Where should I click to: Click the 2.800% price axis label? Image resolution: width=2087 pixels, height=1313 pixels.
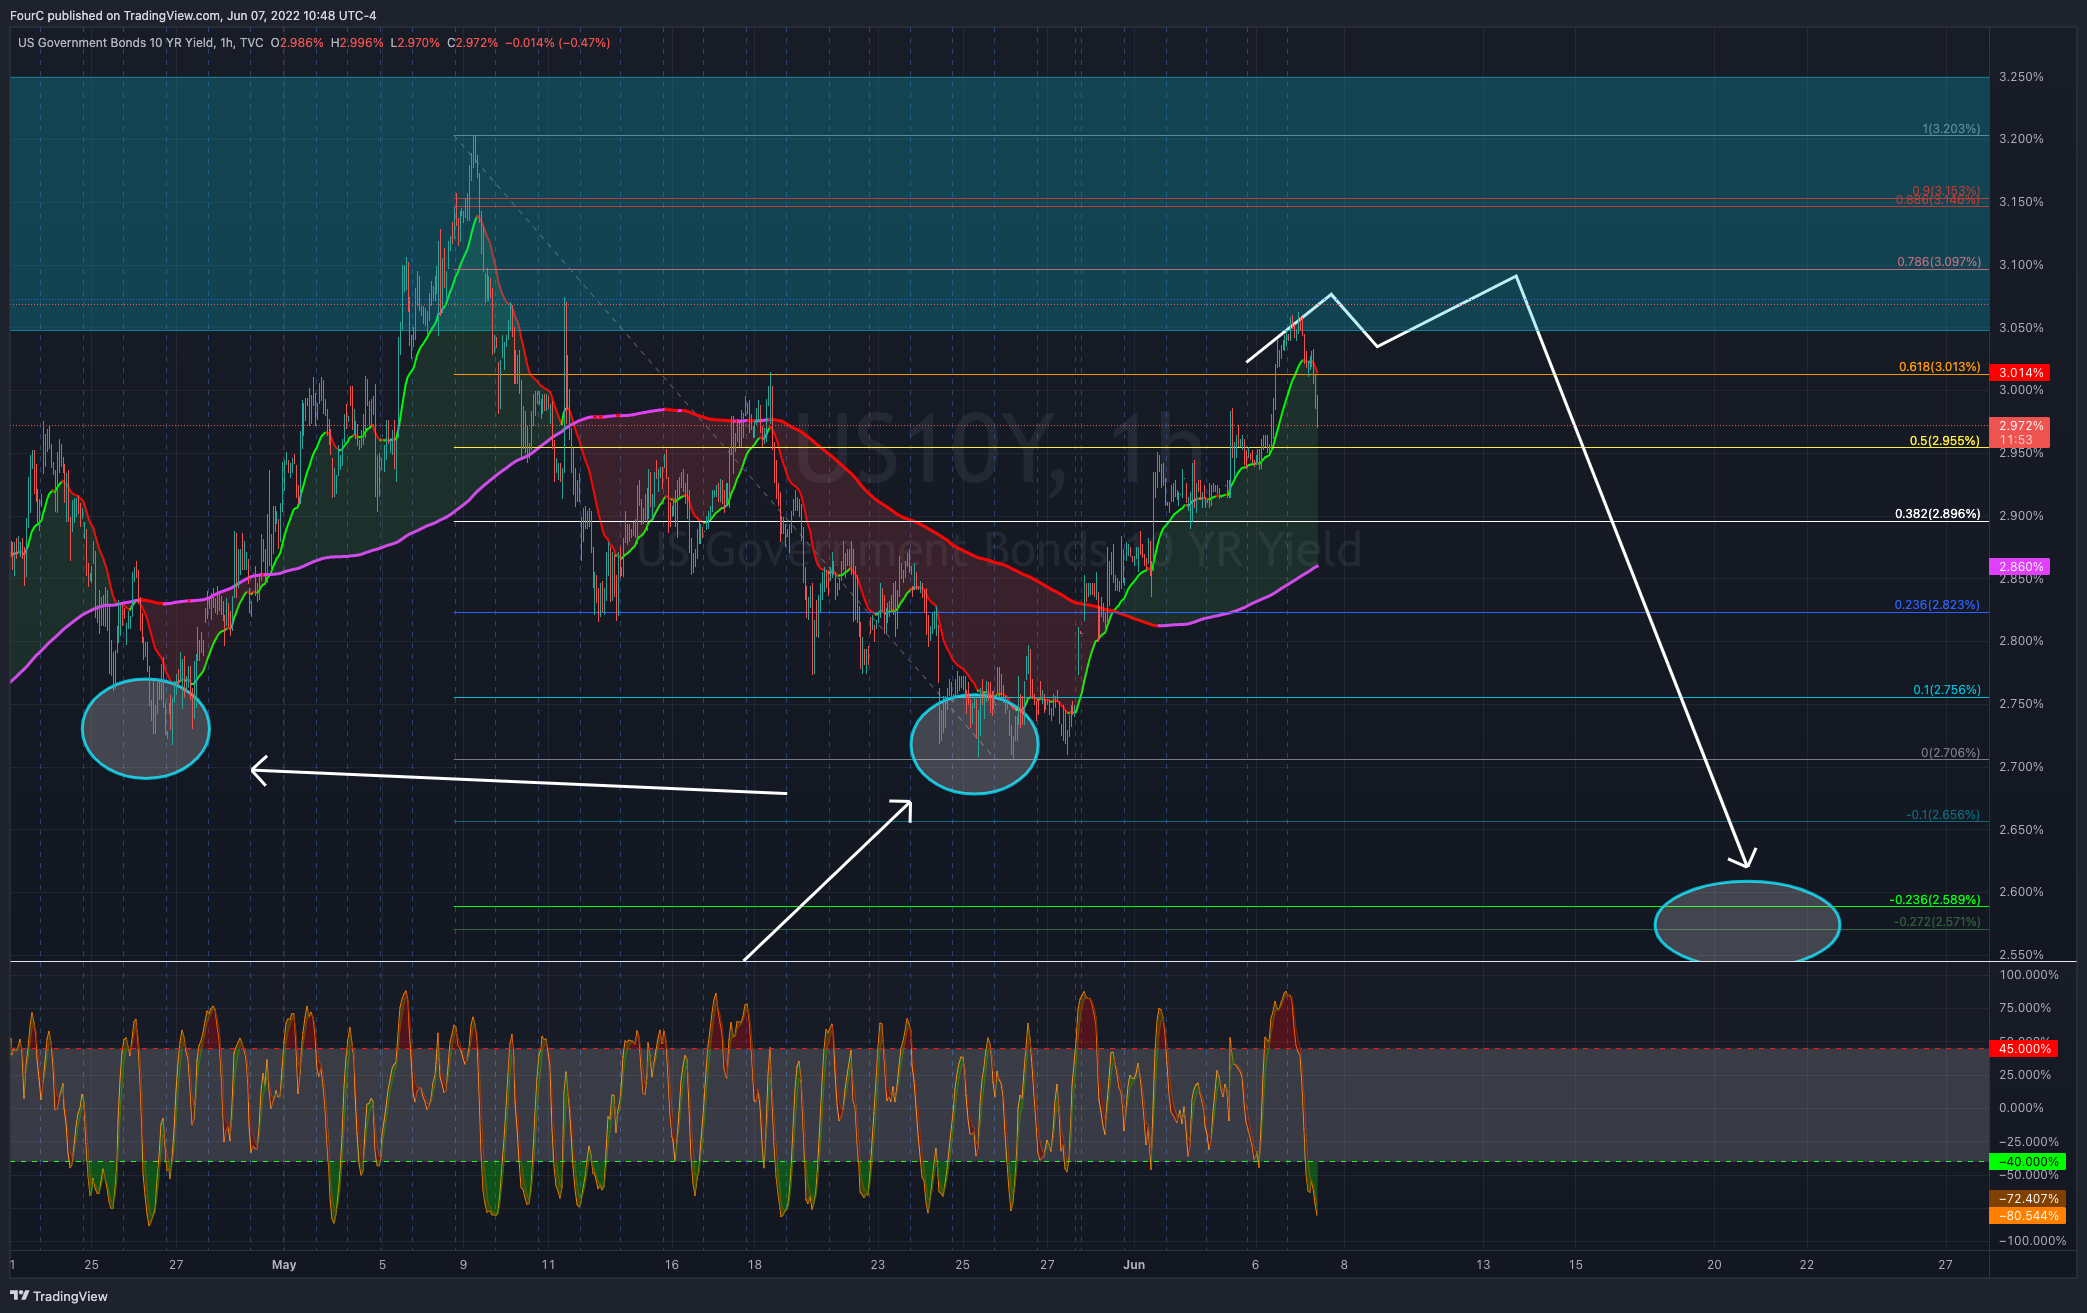click(2021, 641)
